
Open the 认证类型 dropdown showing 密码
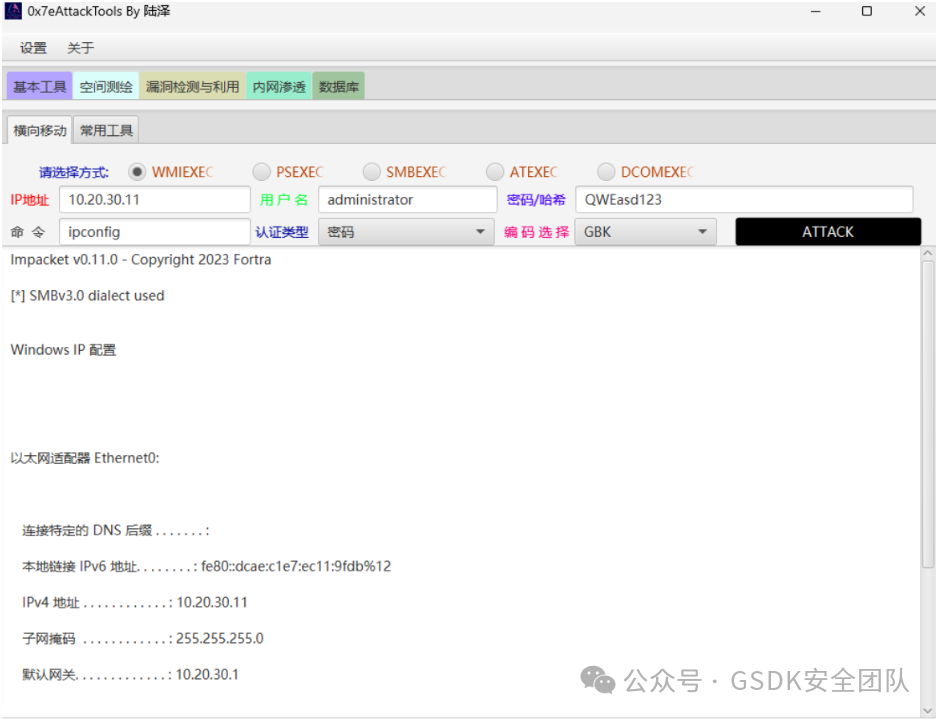[406, 232]
